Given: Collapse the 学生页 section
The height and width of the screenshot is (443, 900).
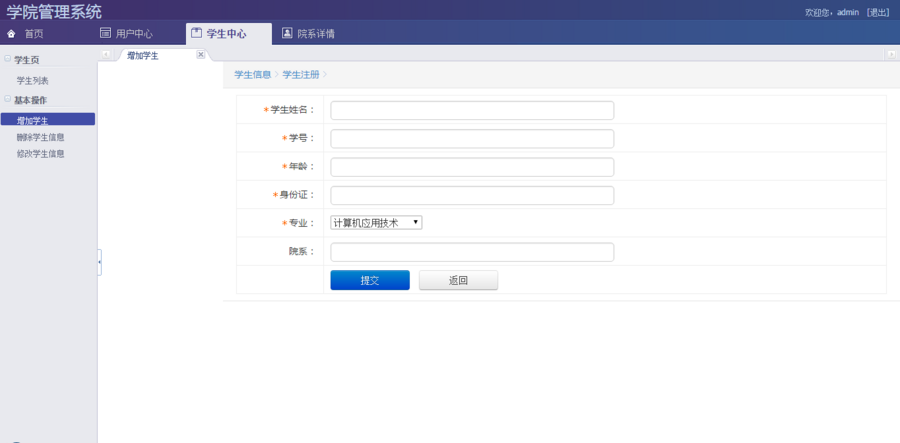Looking at the screenshot, I should [7, 59].
